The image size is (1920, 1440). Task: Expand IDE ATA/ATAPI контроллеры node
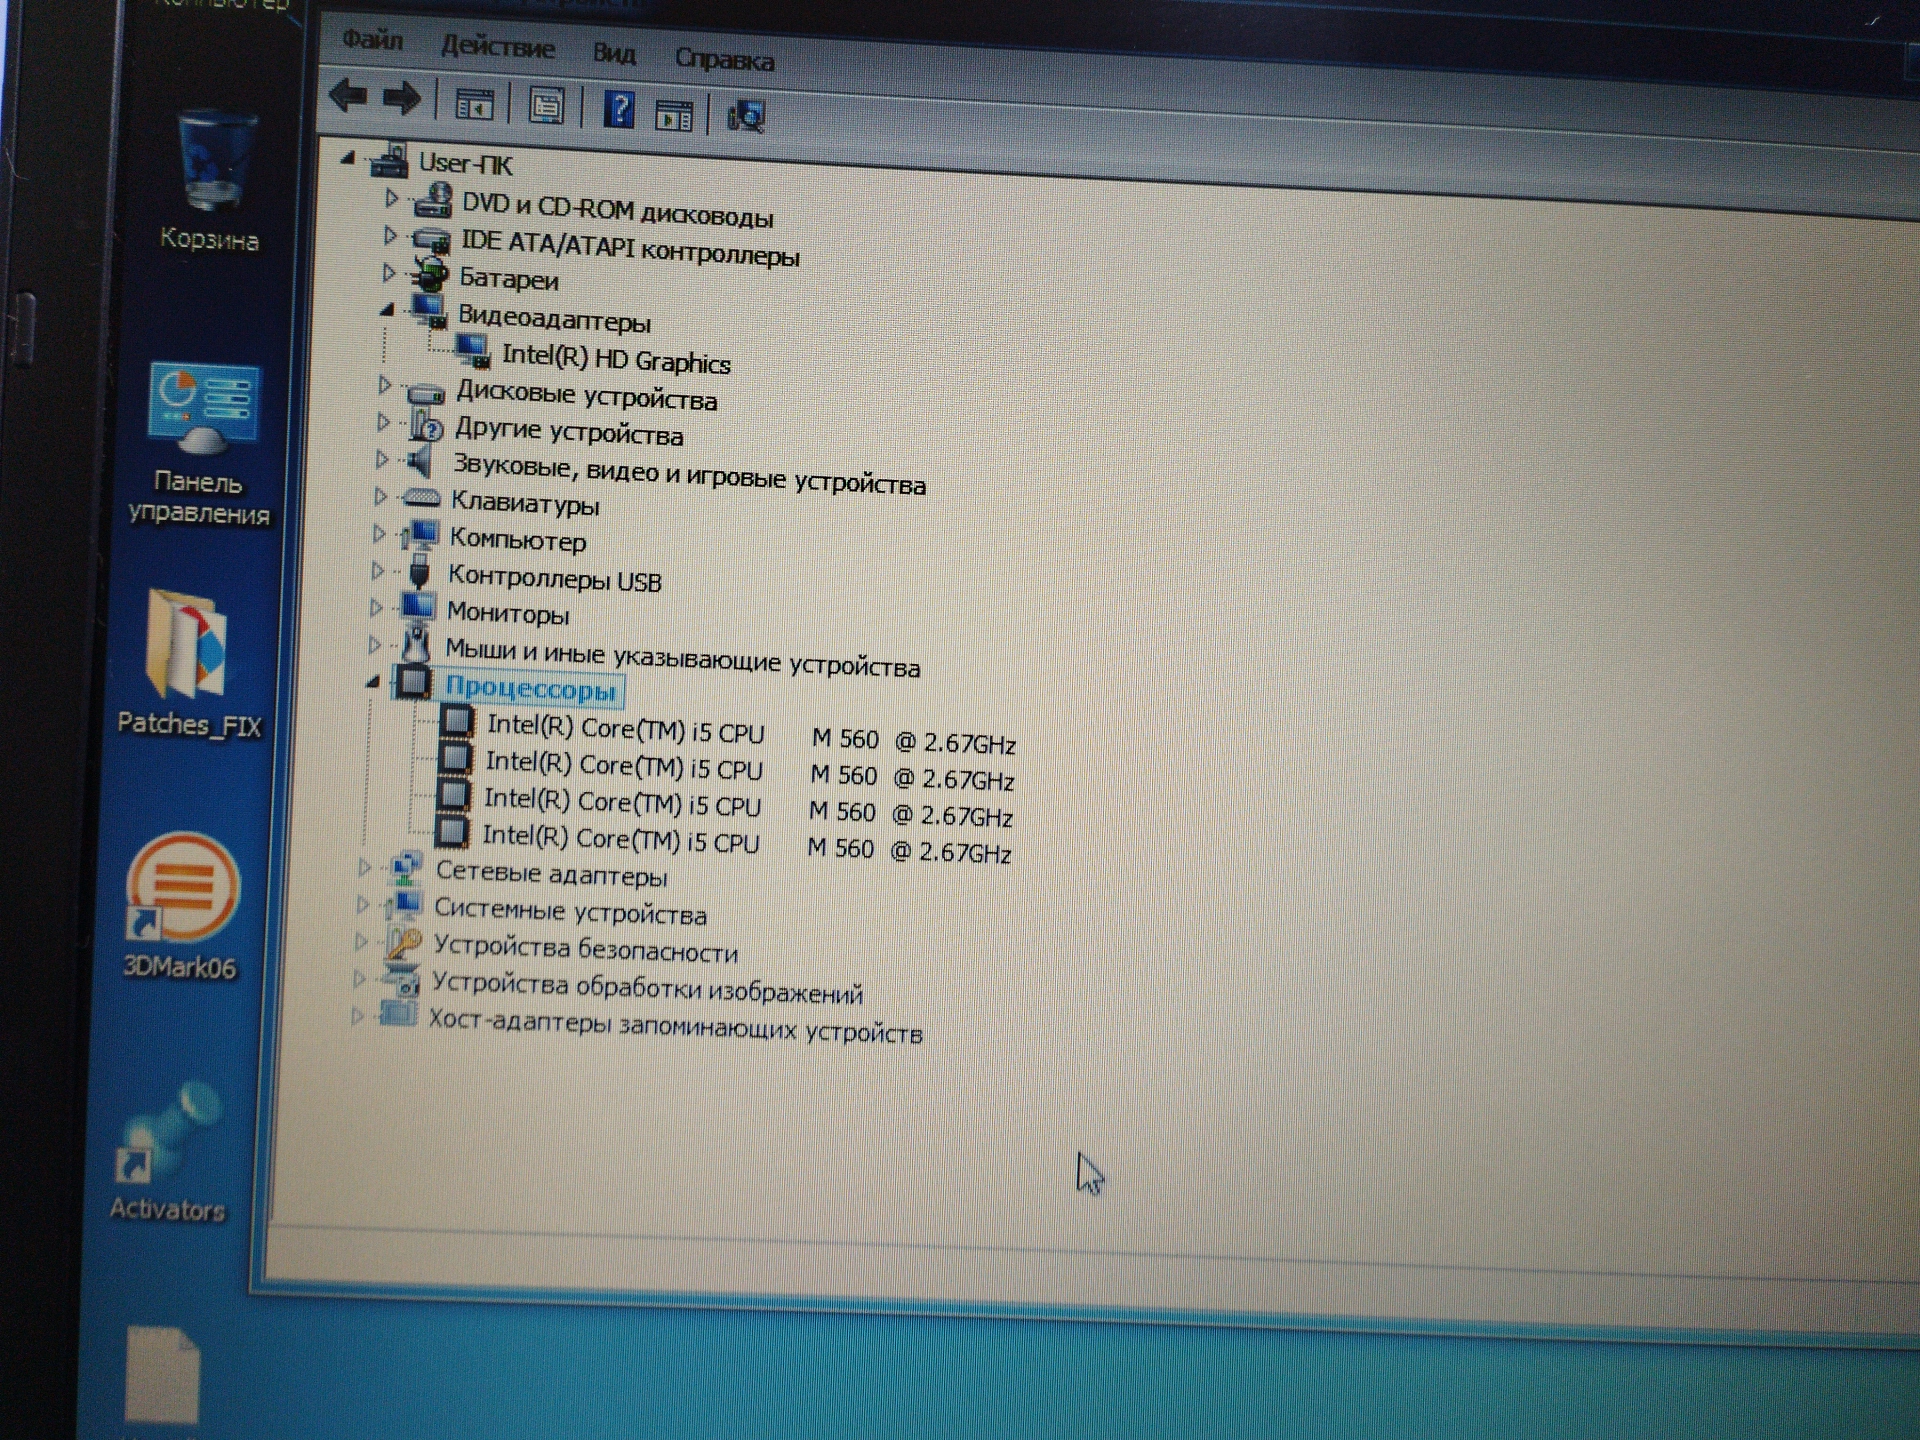coord(390,236)
